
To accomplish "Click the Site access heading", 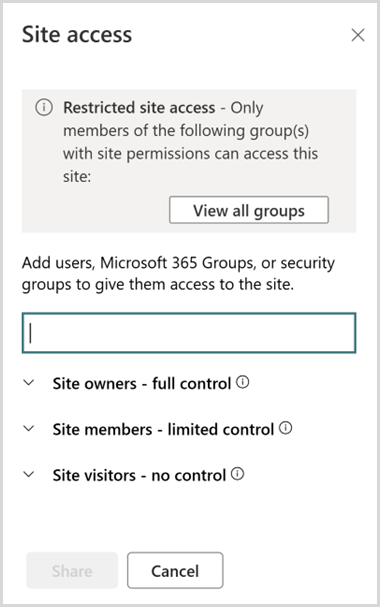I will click(x=77, y=34).
